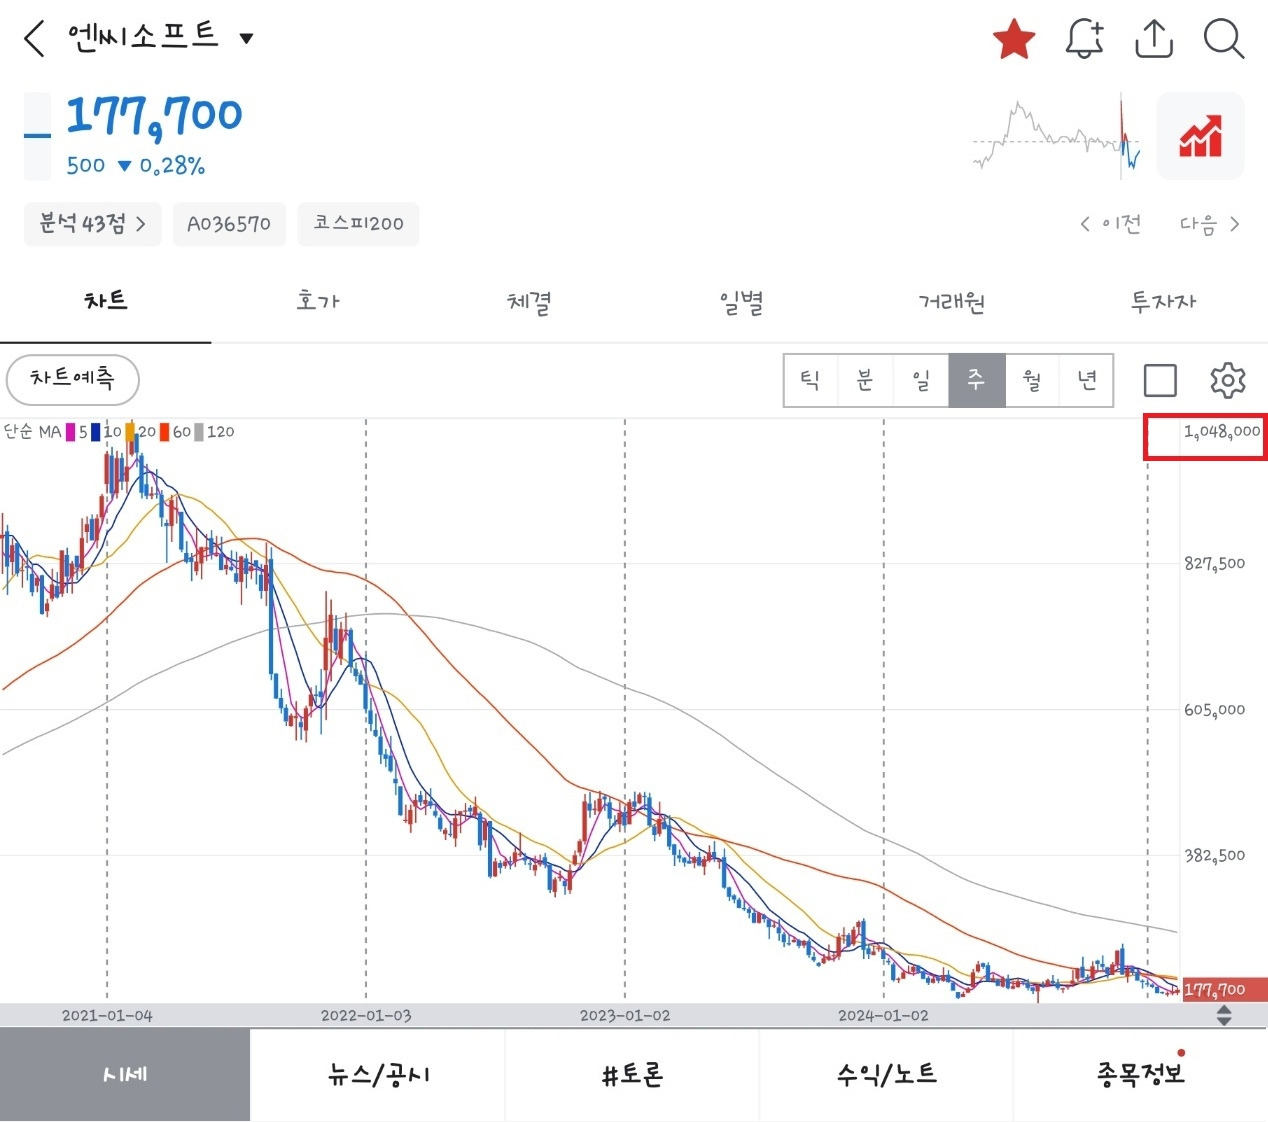
Task: Select the 월 chart period
Action: click(x=1032, y=380)
